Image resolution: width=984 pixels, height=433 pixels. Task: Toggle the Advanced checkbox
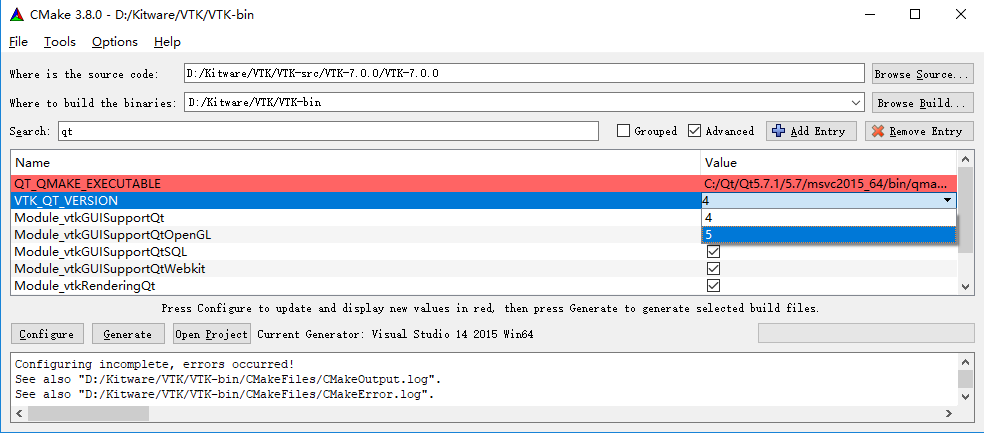coord(694,131)
